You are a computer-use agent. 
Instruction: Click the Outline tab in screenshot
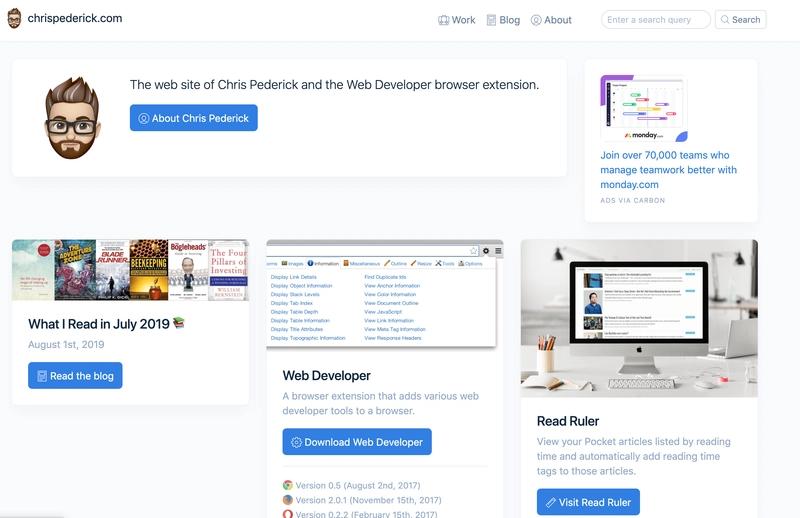click(x=395, y=263)
